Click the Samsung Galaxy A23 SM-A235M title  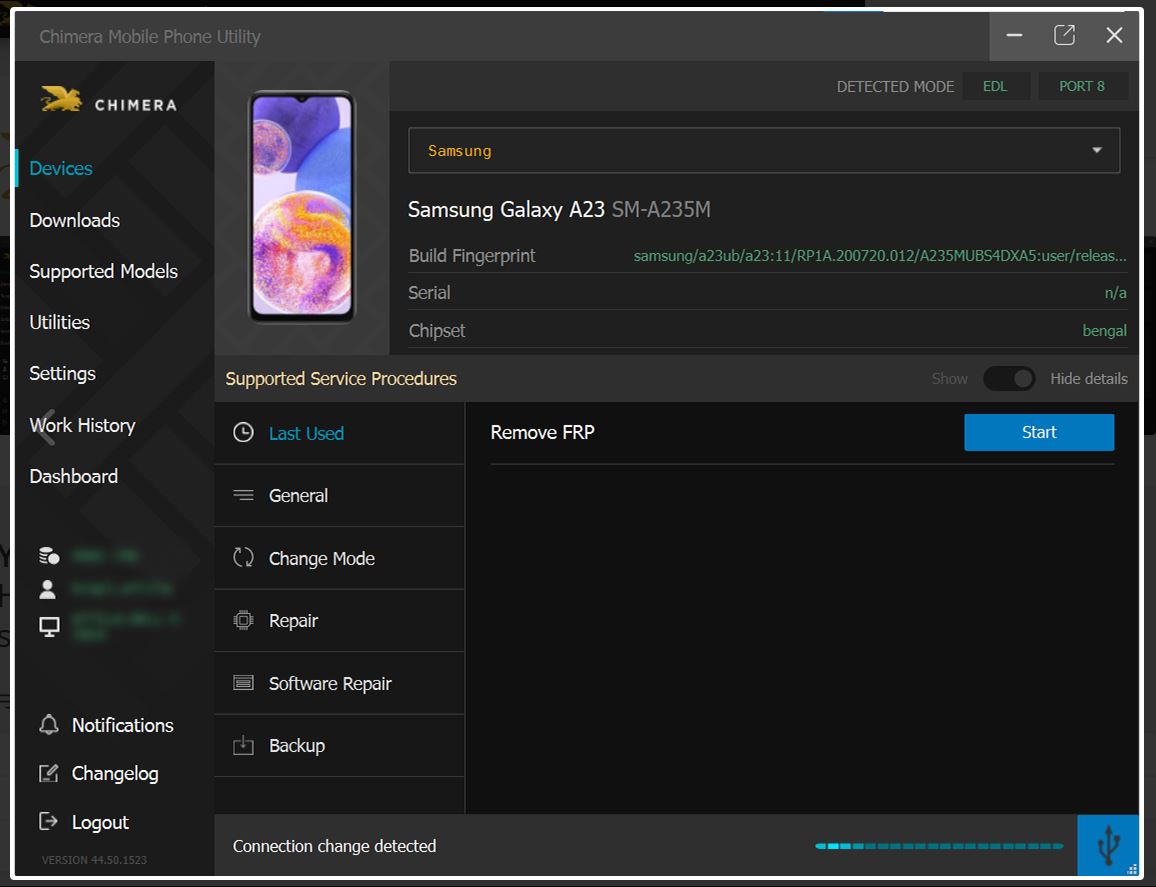(559, 209)
